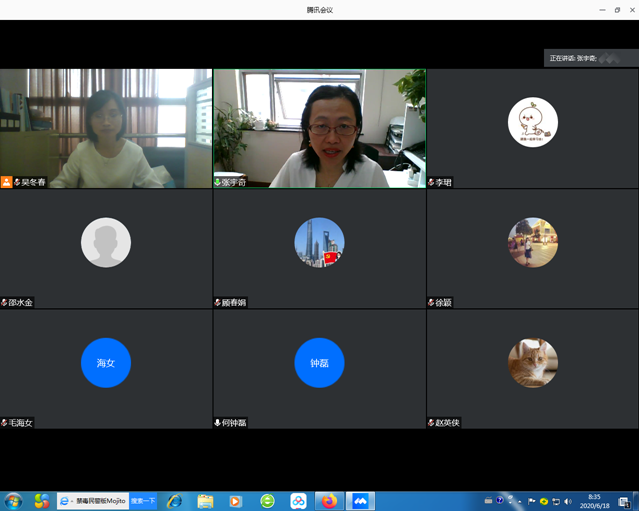This screenshot has width=639, height=511.
Task: Select 顾春娴's skyline avatar tile
Action: [x=319, y=242]
